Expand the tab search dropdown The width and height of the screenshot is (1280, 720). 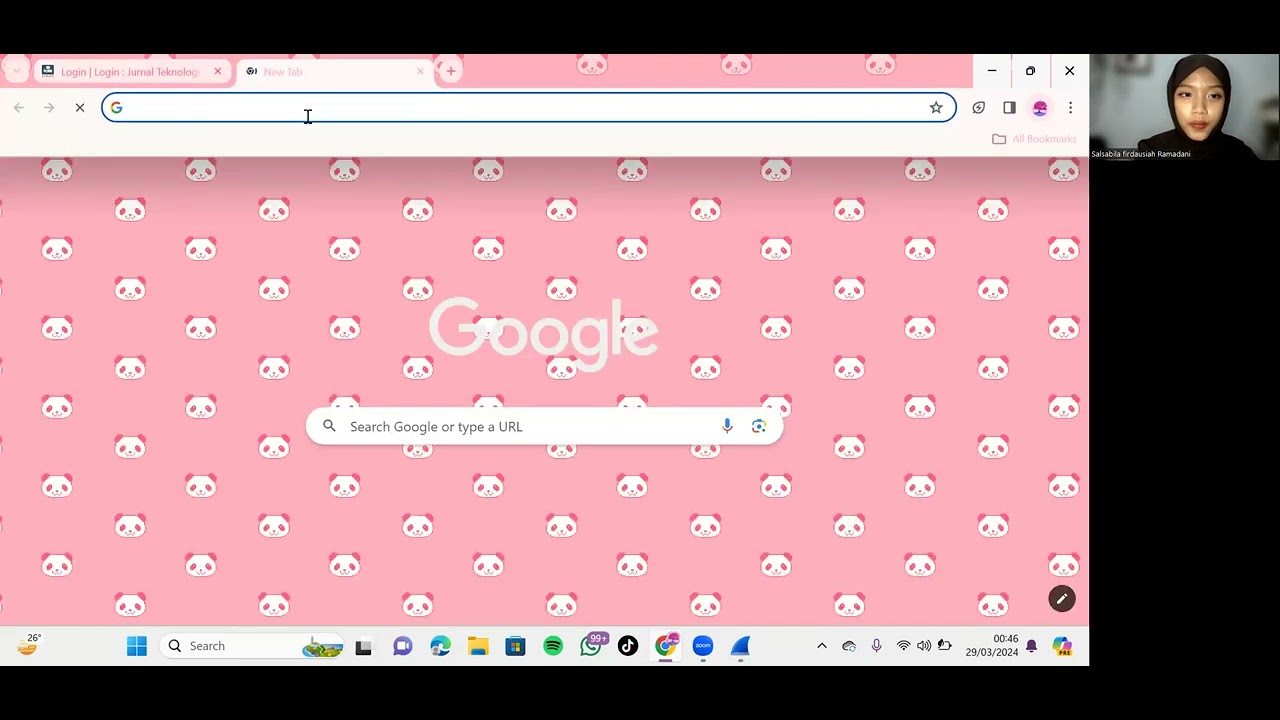coord(16,71)
